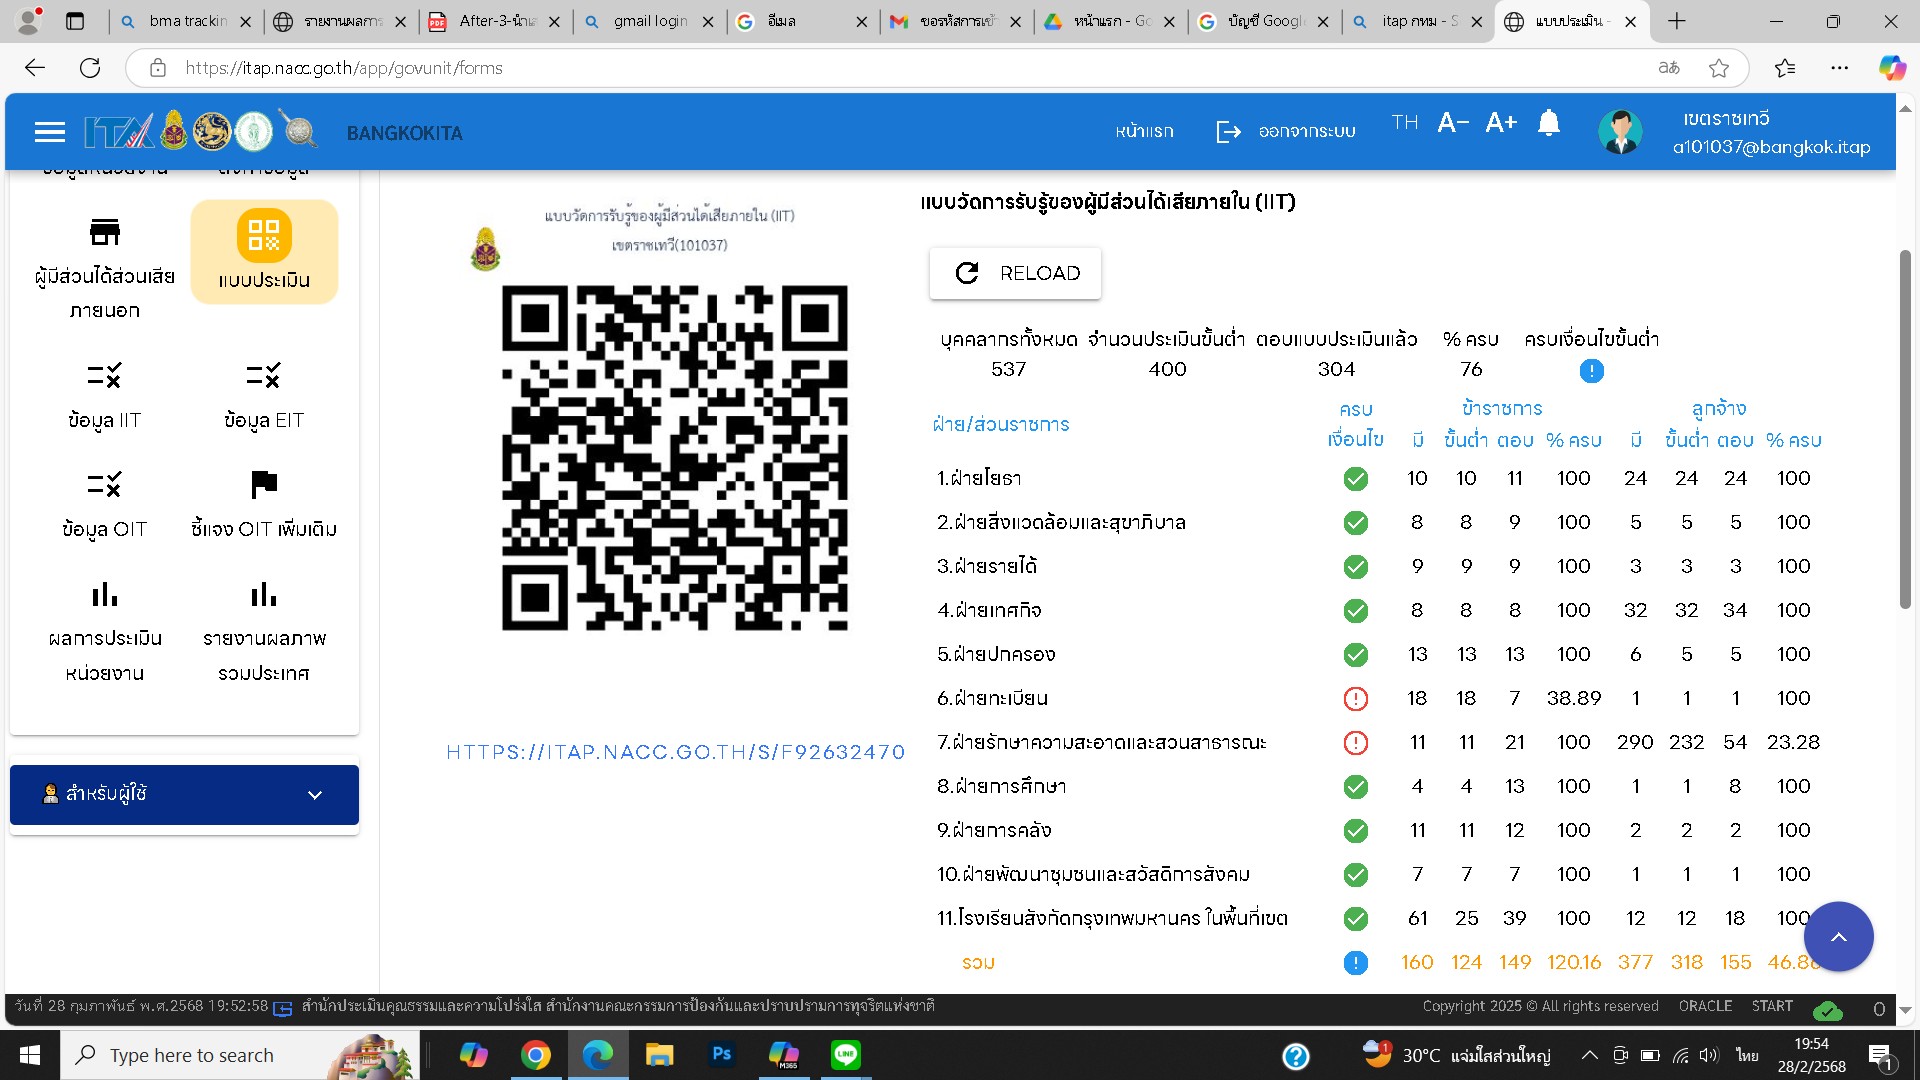Image resolution: width=1920 pixels, height=1080 pixels.
Task: Switch to the After-3 PDF tab
Action: [x=496, y=21]
